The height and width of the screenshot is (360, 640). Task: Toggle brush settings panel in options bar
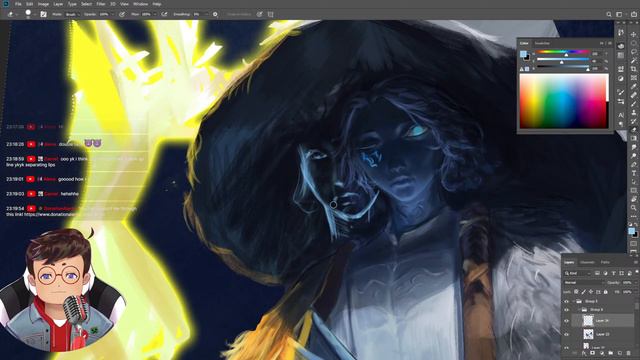43,14
